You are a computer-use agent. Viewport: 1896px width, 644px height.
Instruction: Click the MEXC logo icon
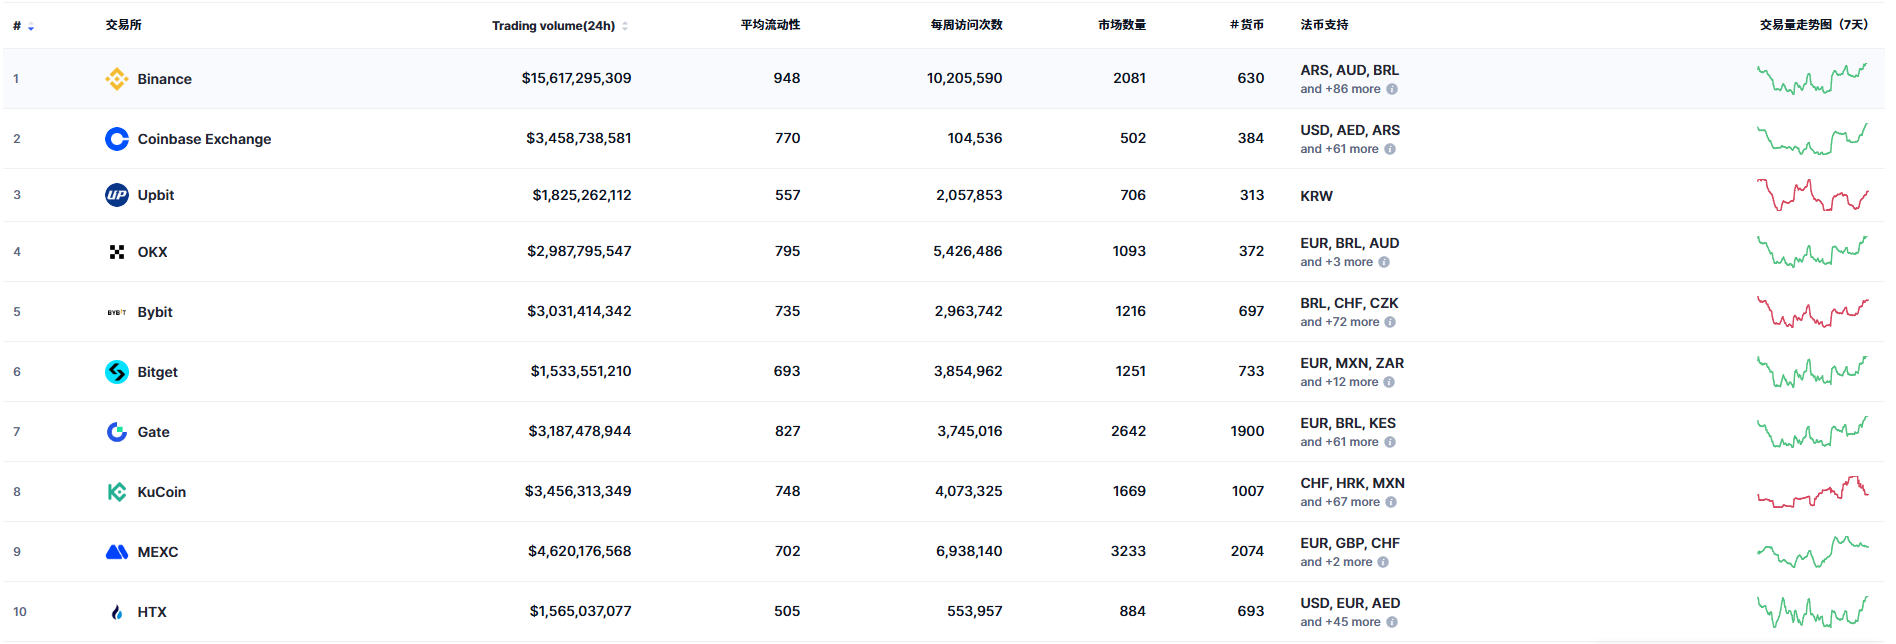117,552
